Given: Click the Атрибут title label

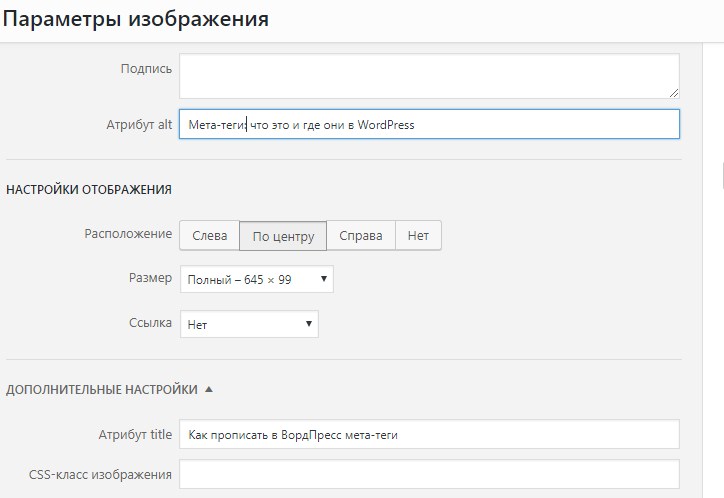Looking at the screenshot, I should coord(135,435).
